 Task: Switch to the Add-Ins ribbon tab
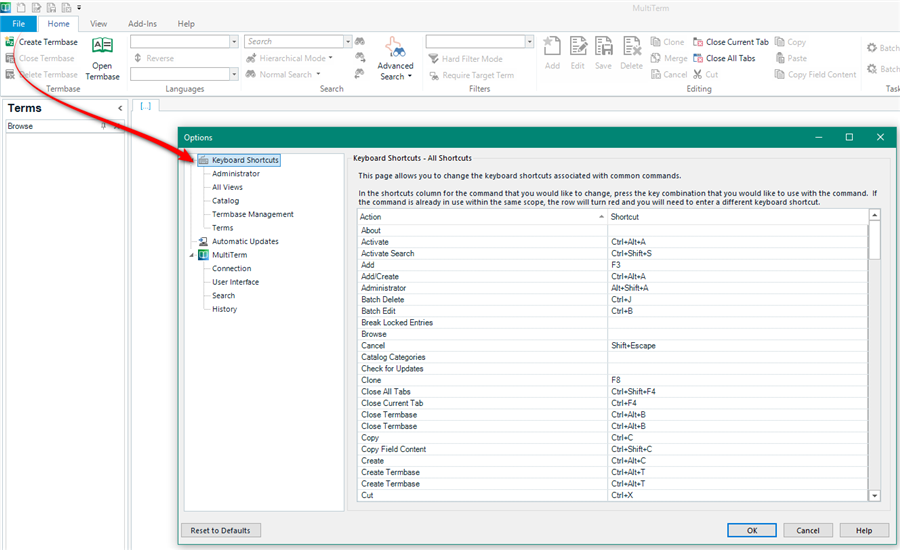click(x=142, y=24)
